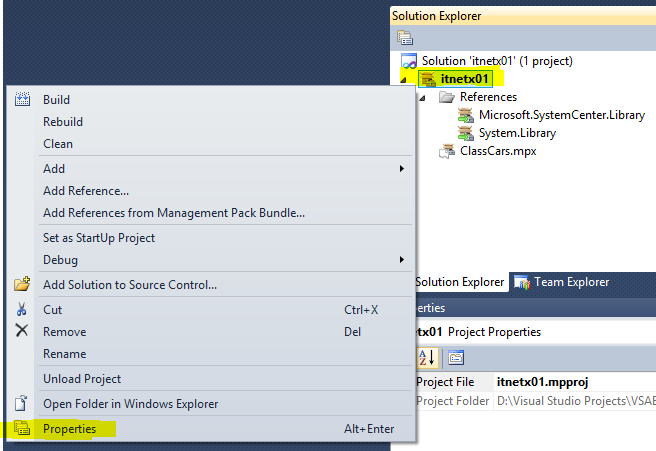Choose Properties from the context menu
This screenshot has width=656, height=451.
pos(70,429)
